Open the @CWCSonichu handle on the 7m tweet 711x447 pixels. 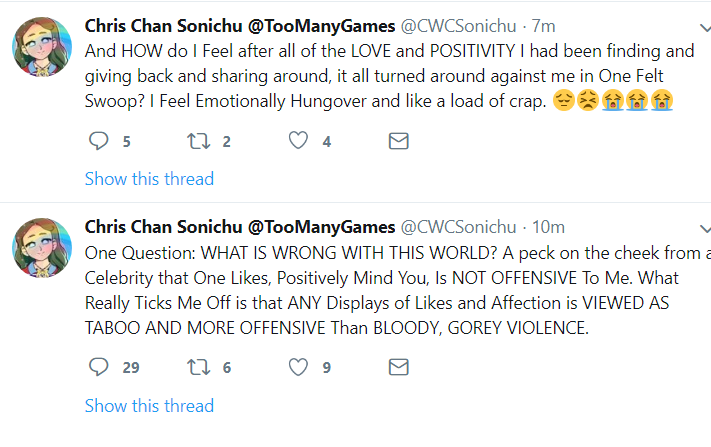coord(458,26)
